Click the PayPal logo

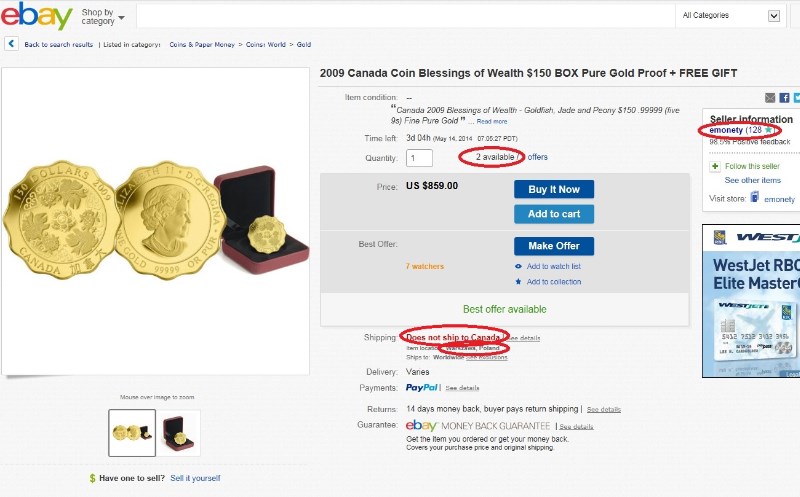click(x=423, y=387)
